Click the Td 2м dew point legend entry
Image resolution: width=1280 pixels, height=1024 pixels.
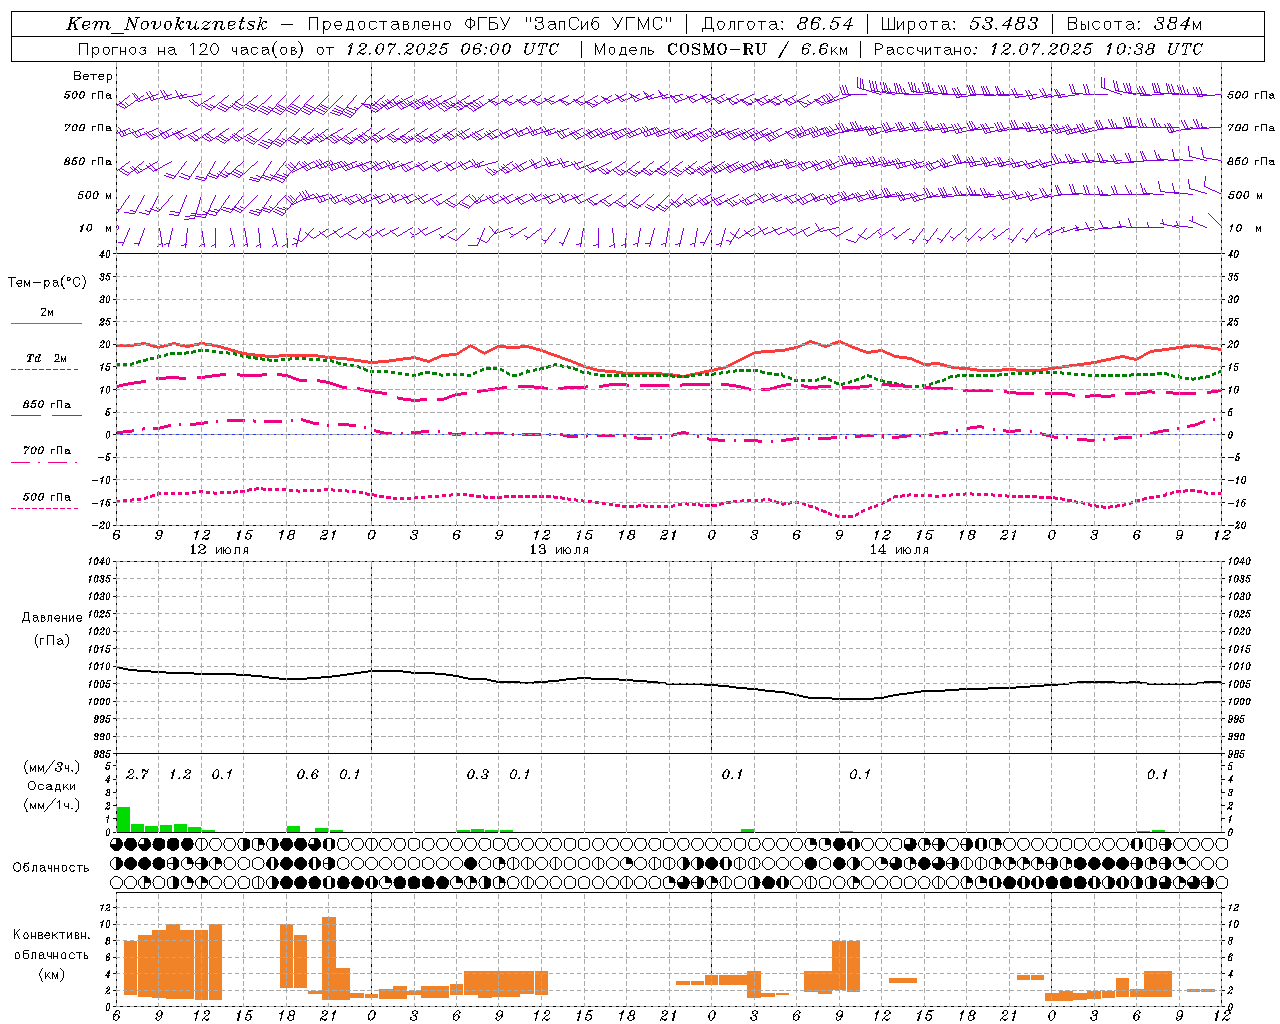pyautogui.click(x=46, y=358)
